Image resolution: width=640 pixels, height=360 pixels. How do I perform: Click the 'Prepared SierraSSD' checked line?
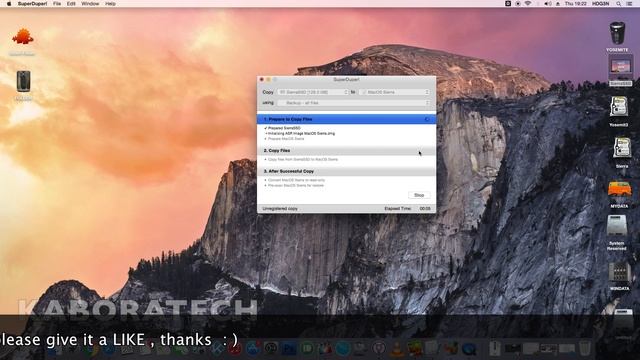click(x=283, y=128)
